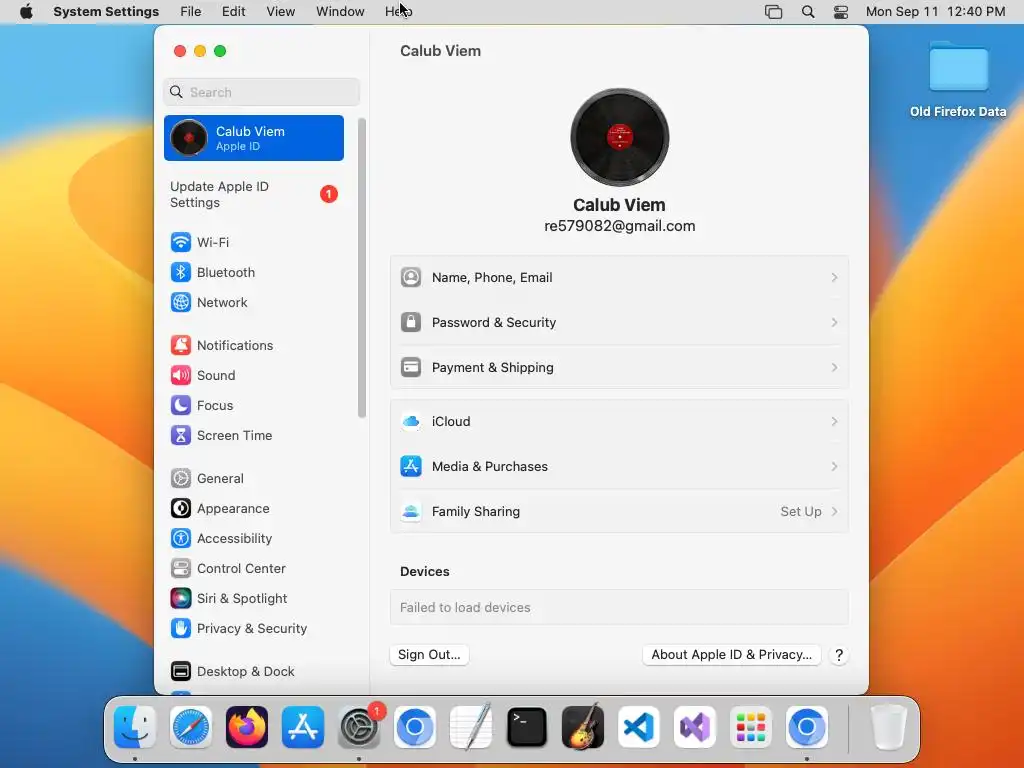
Task: Expand Family Sharing Set Up chevron
Action: [834, 512]
